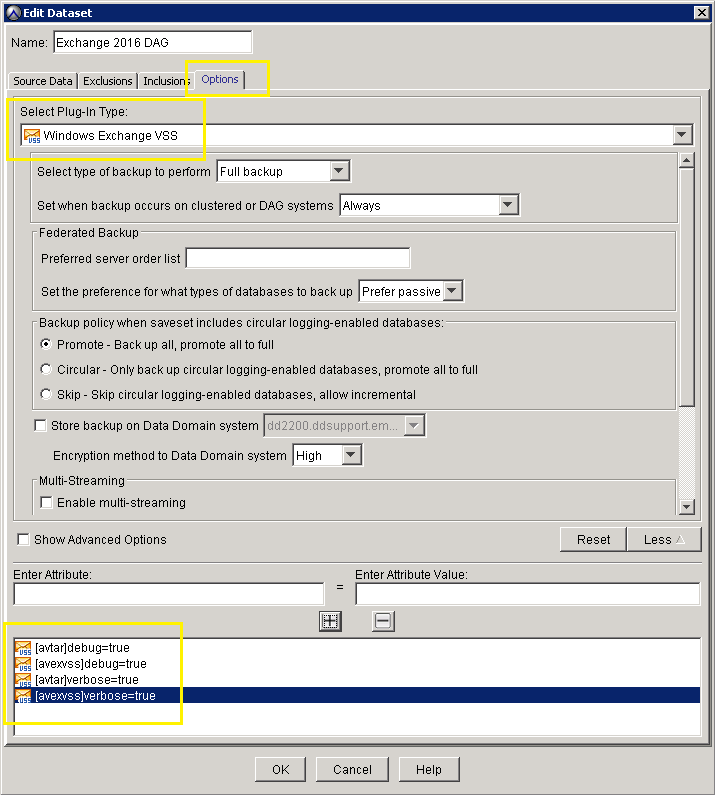This screenshot has height=795, width=715.
Task: Click the VSS icon beside [avexvss]verbose=true
Action: [23, 696]
